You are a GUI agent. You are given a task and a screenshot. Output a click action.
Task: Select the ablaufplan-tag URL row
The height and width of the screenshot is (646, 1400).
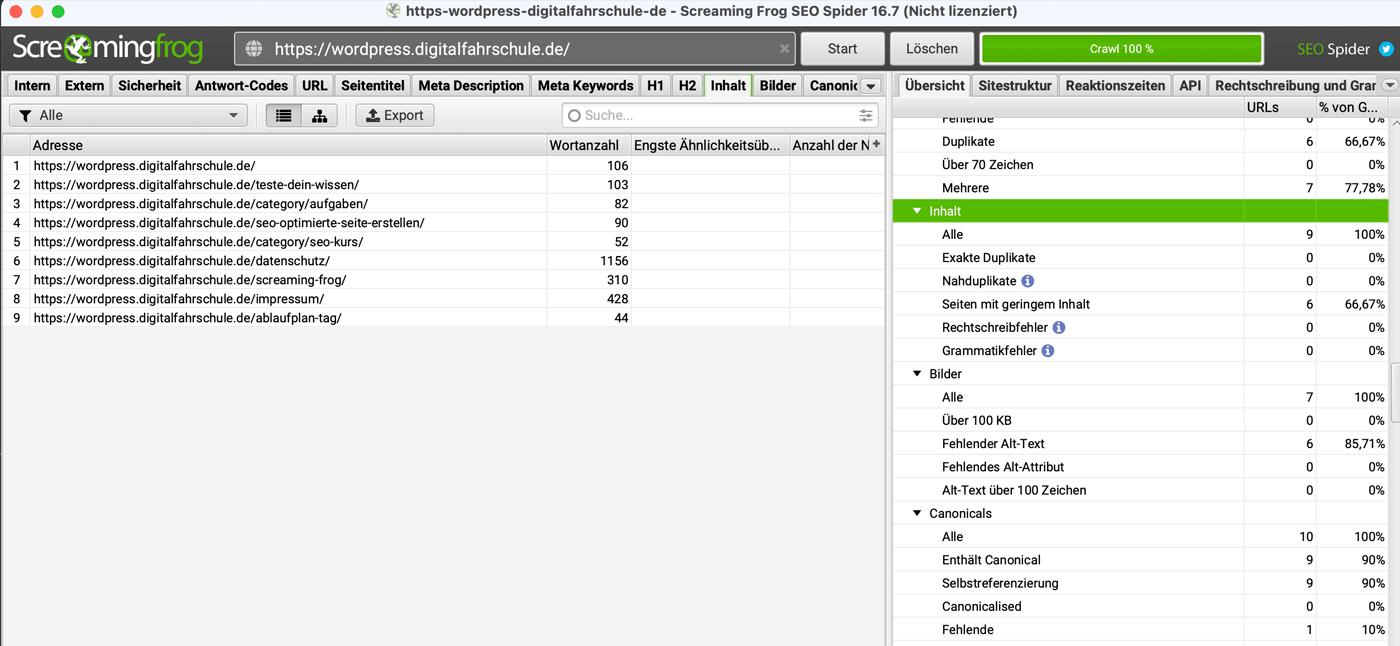(443, 318)
